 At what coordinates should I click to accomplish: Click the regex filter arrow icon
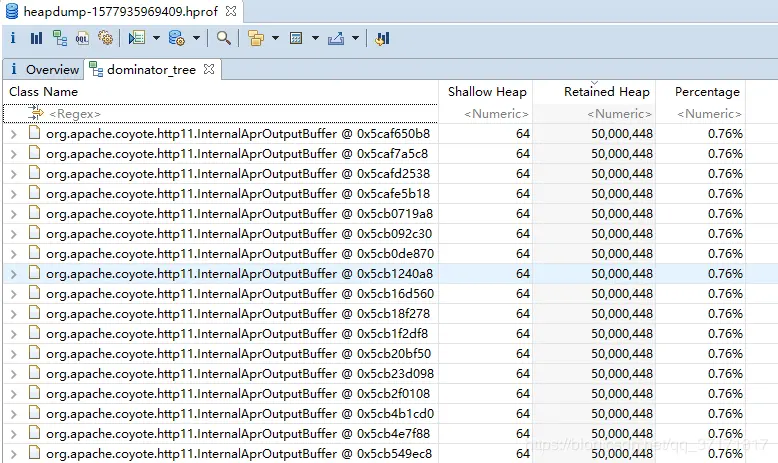[x=36, y=113]
